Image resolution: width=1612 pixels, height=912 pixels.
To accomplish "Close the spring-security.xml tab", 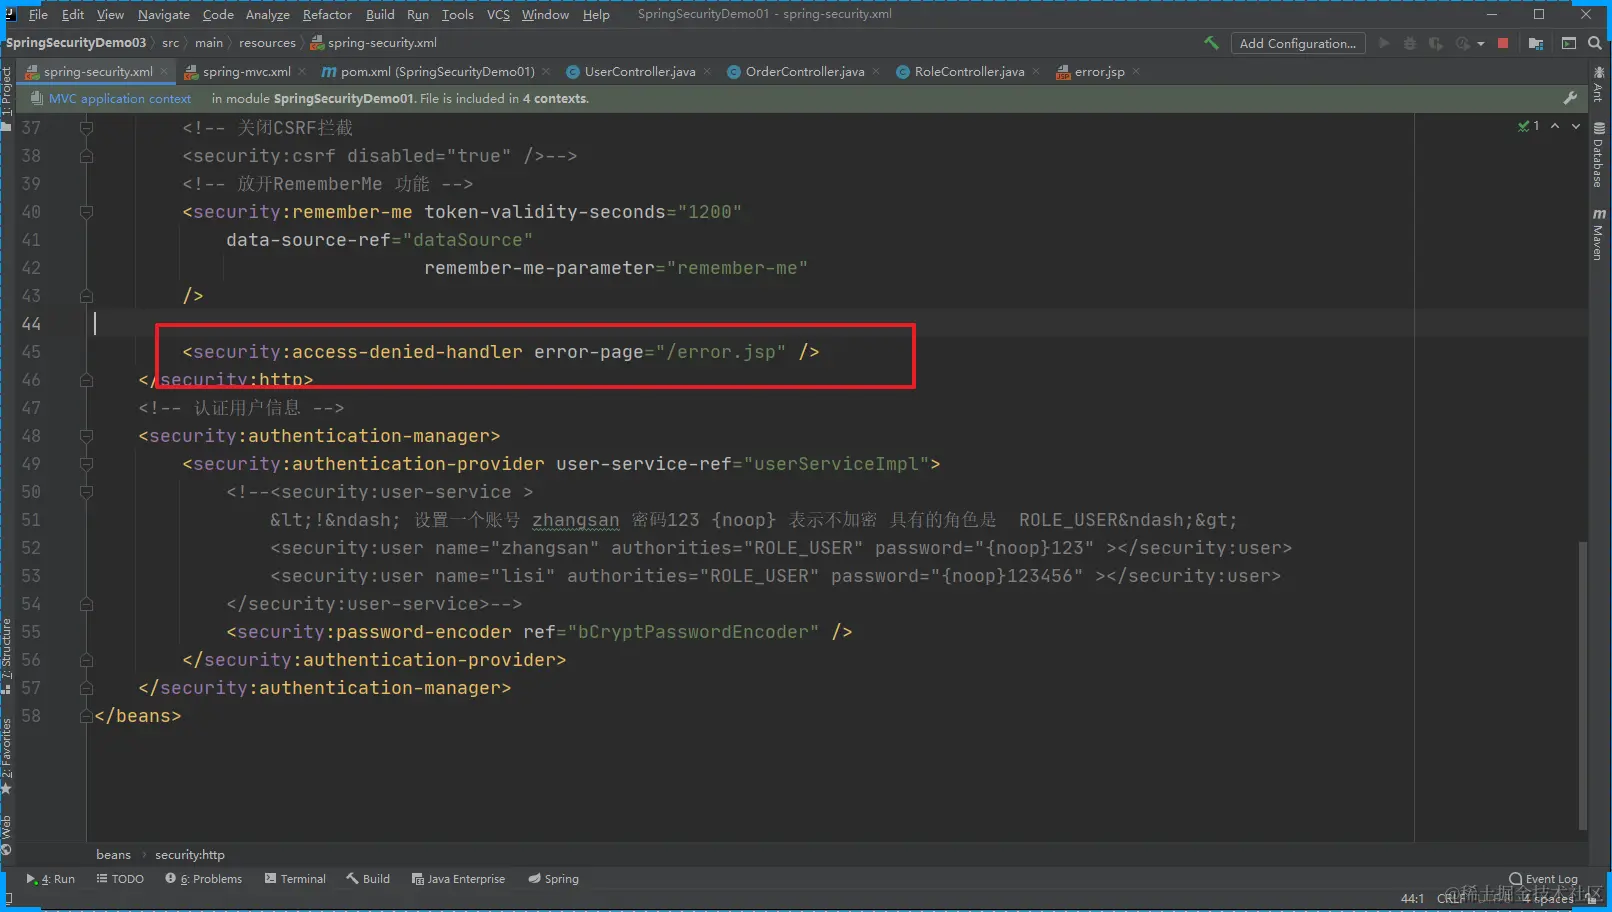I will pos(164,71).
